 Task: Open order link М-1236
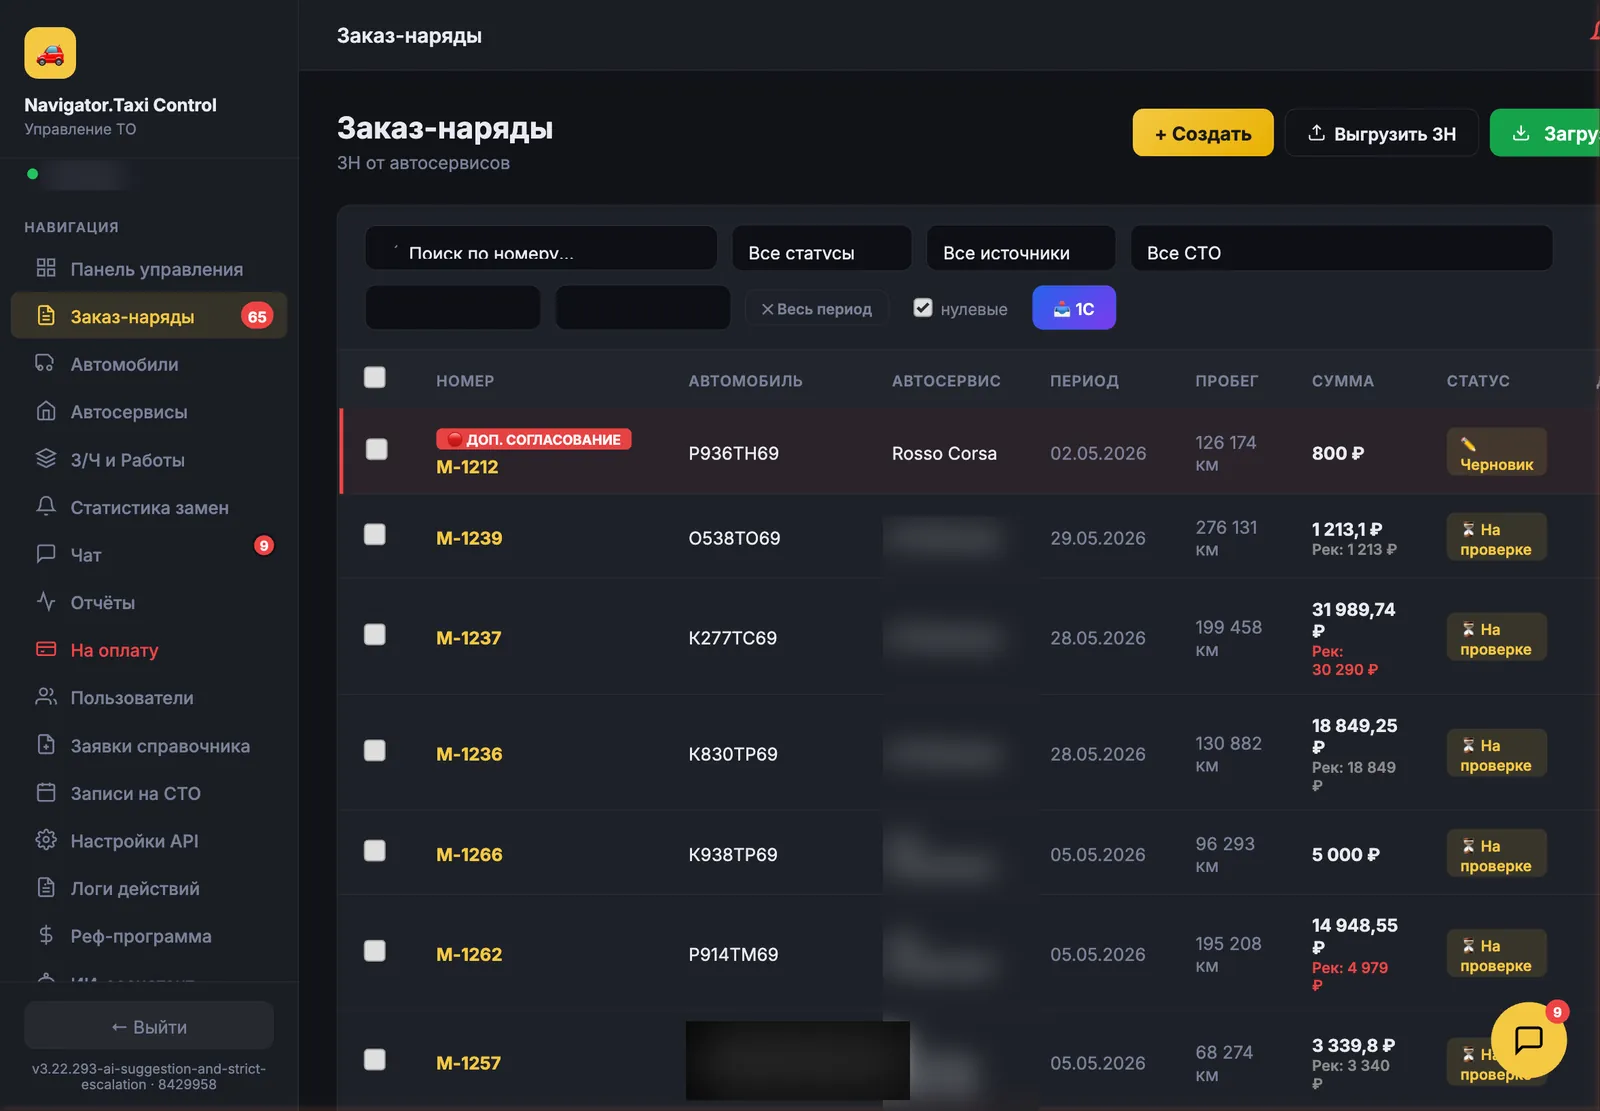tap(469, 754)
